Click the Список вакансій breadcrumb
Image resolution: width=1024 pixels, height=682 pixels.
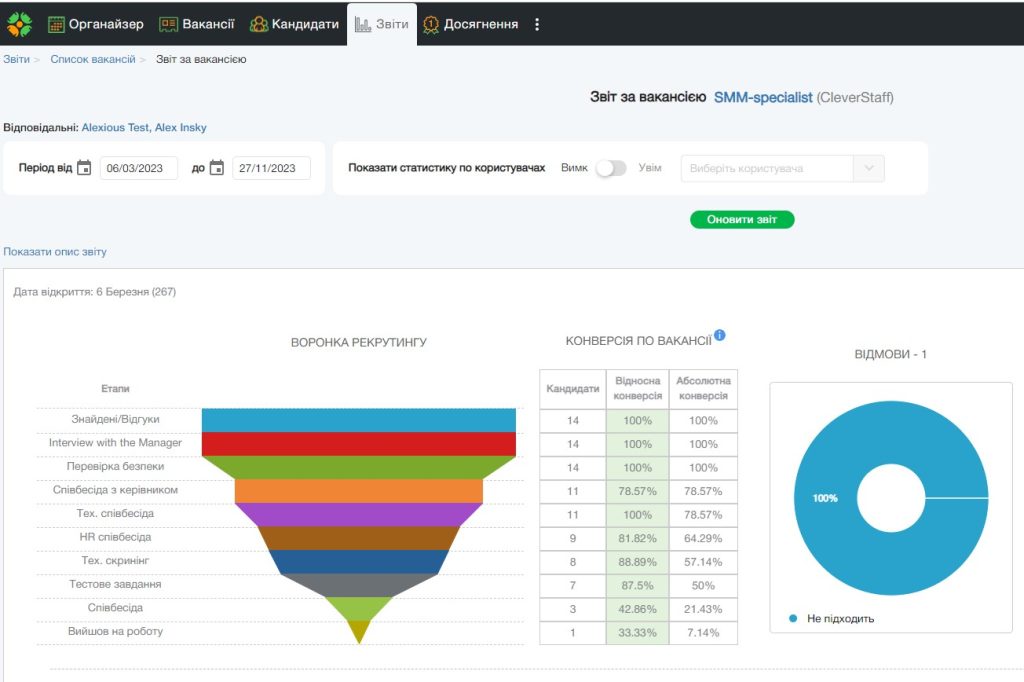tap(93, 59)
